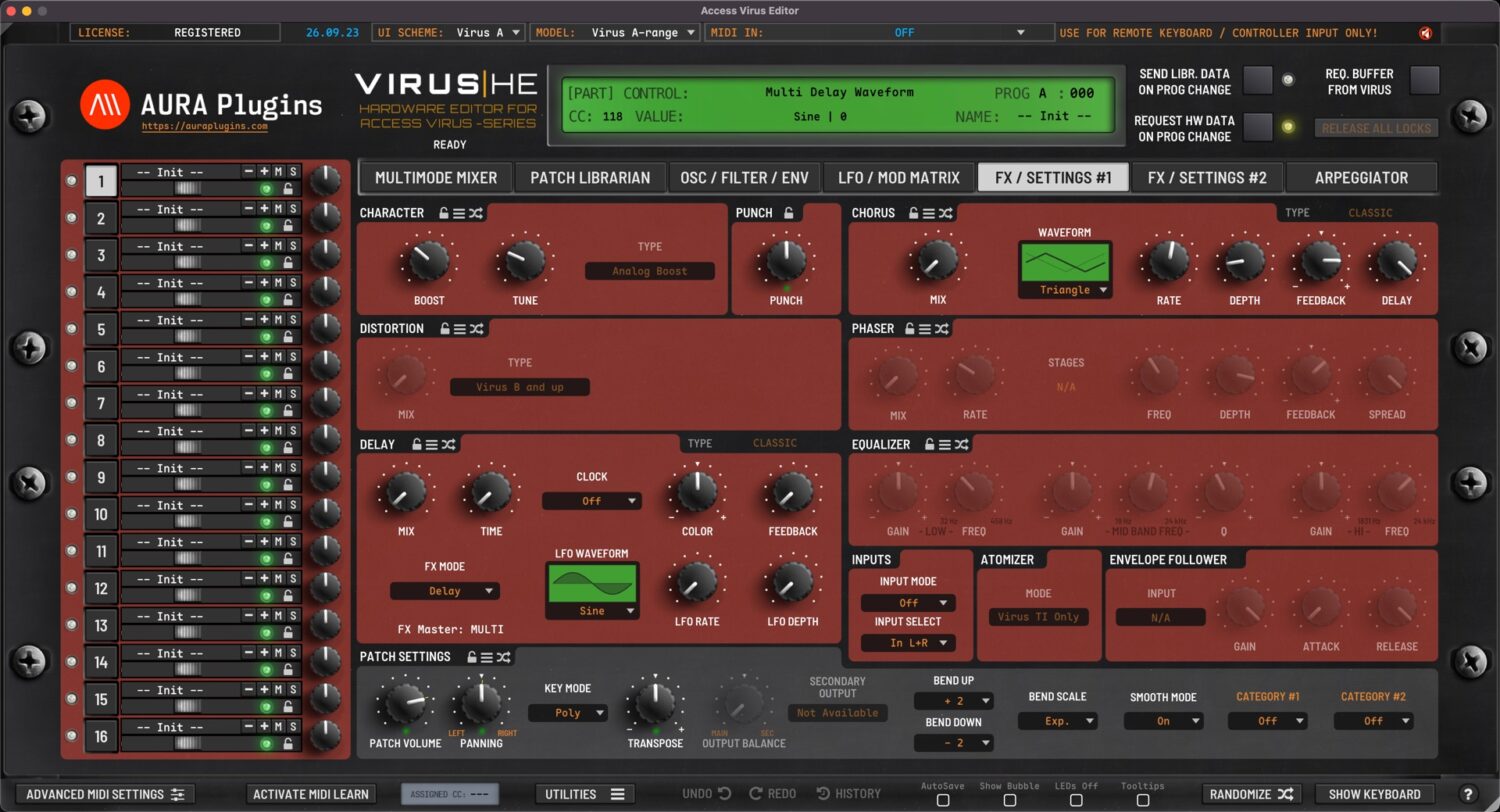The height and width of the screenshot is (812, 1500).
Task: Open Advanced MIDI Settings
Action: [x=106, y=794]
